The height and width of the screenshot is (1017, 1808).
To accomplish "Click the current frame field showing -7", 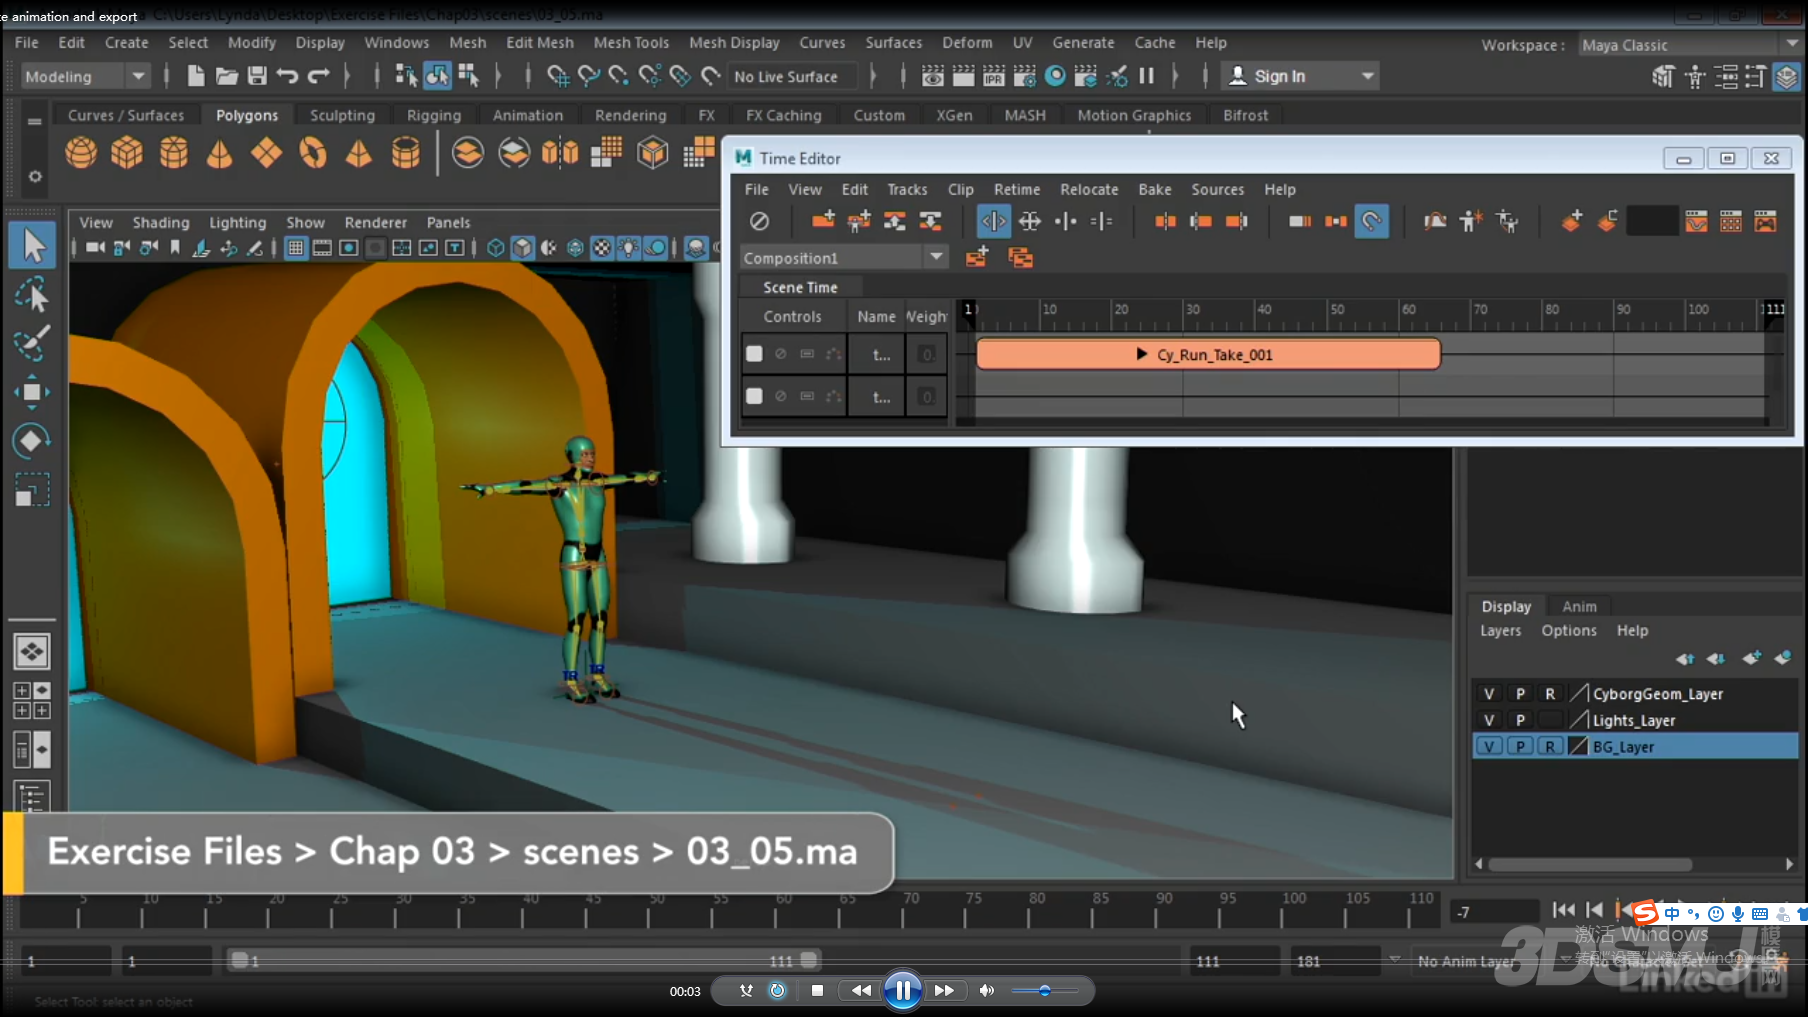I will (1493, 911).
